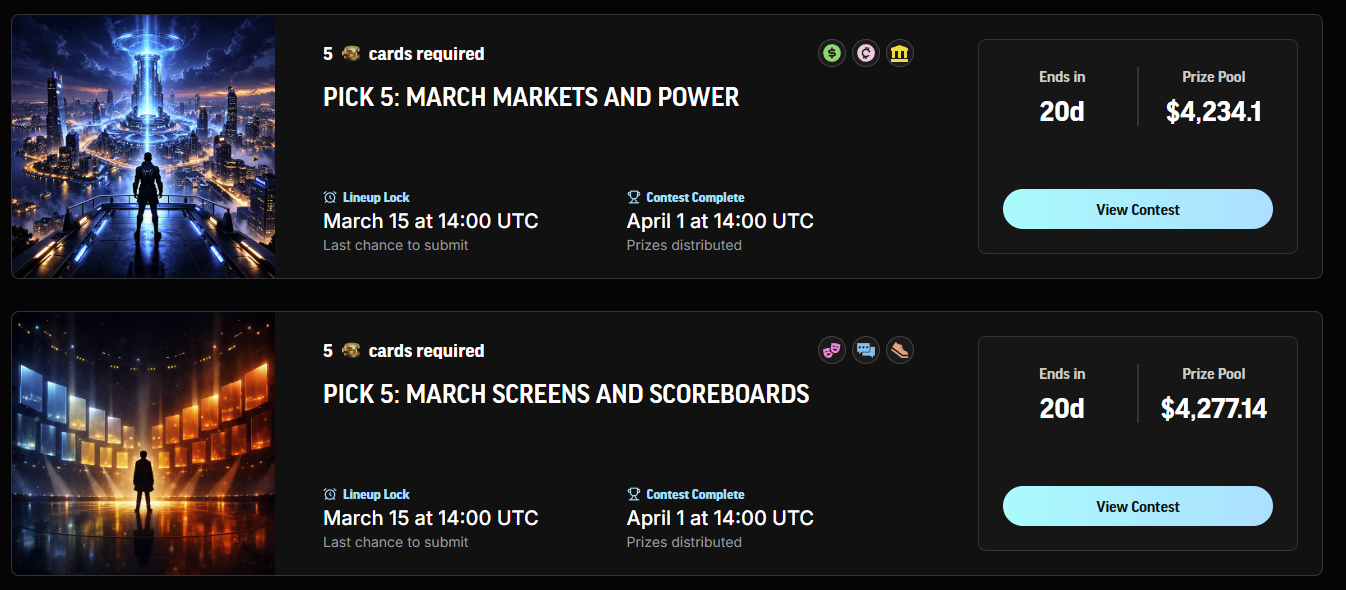Image resolution: width=1346 pixels, height=590 pixels.
Task: Click the Lineup Lock alarm clock icon for Markets and Power
Action: 330,198
